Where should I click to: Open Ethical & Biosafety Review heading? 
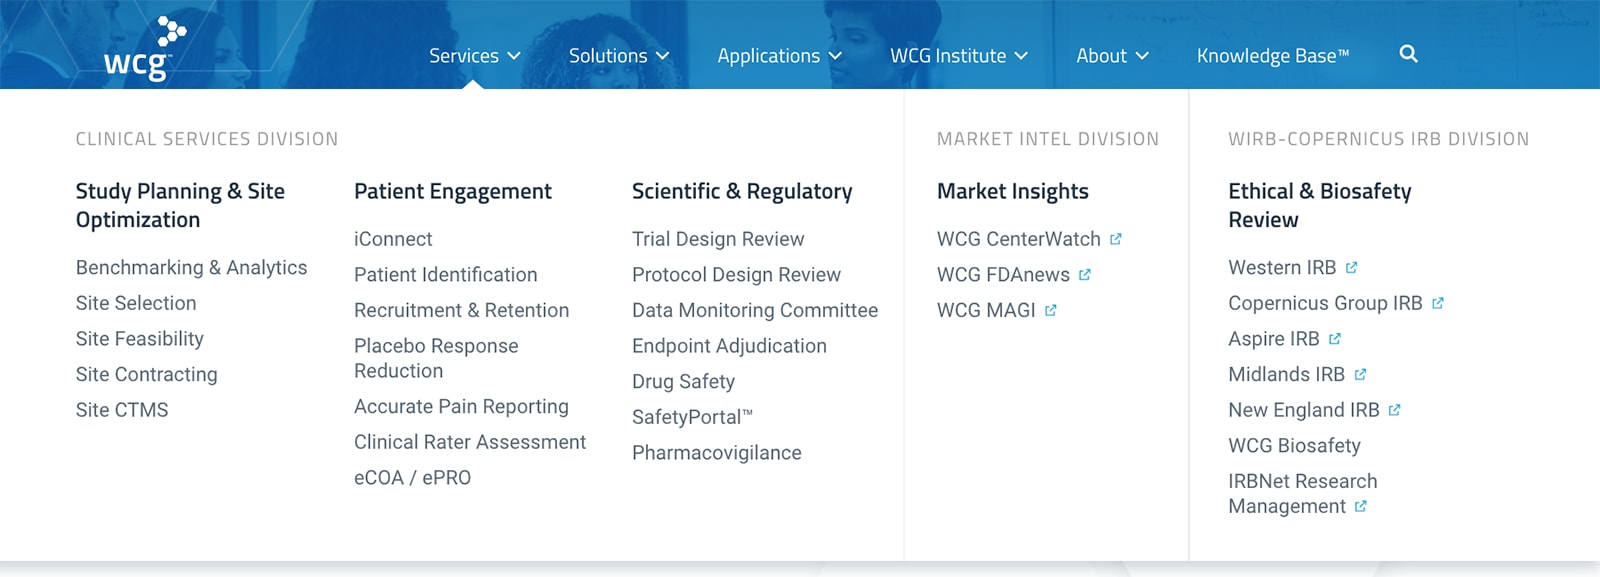coord(1320,205)
